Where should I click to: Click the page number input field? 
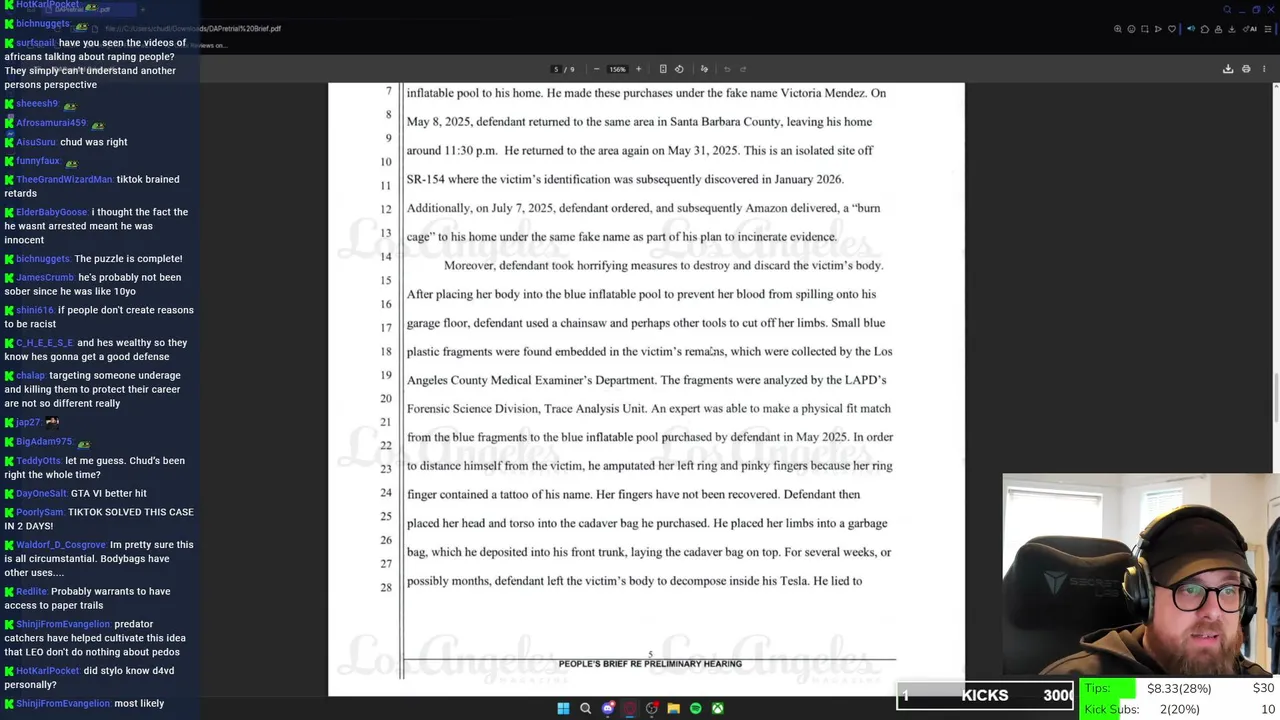coord(556,69)
